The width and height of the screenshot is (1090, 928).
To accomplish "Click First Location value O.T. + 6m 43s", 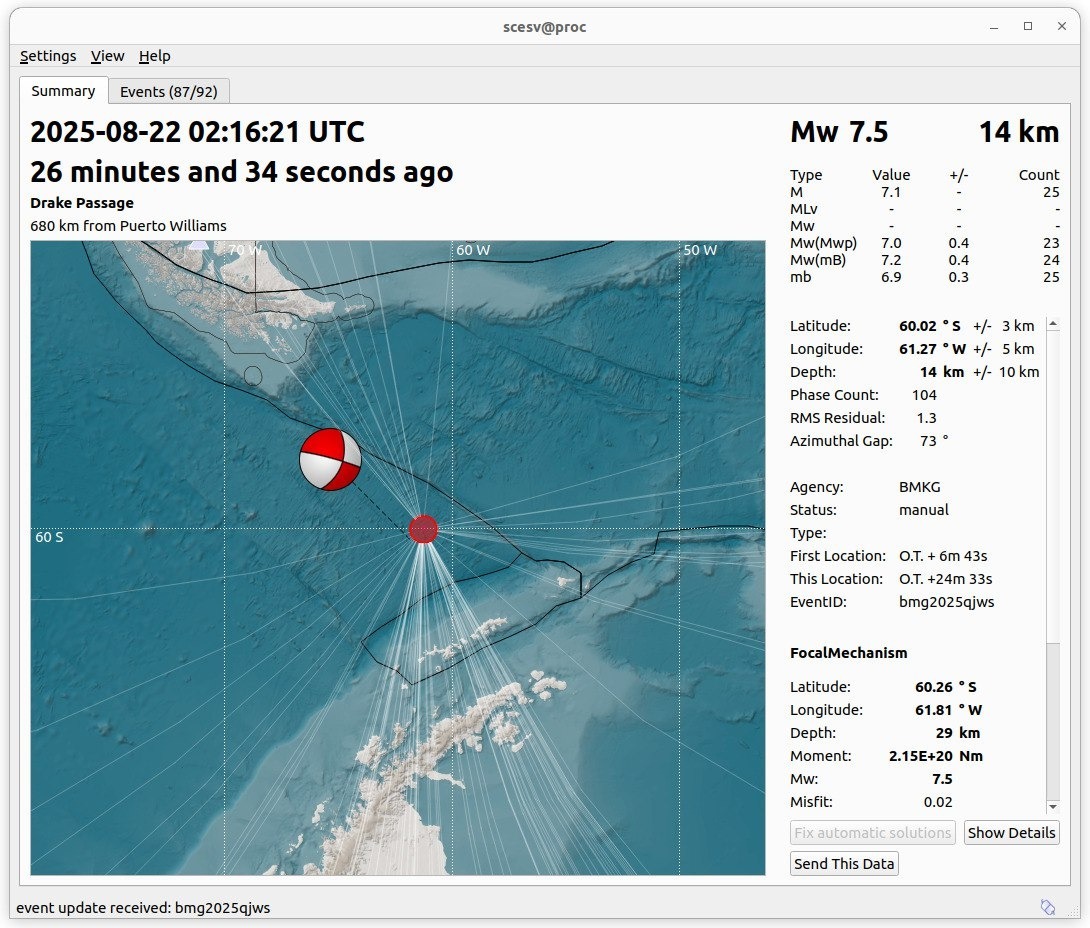I will 943,556.
